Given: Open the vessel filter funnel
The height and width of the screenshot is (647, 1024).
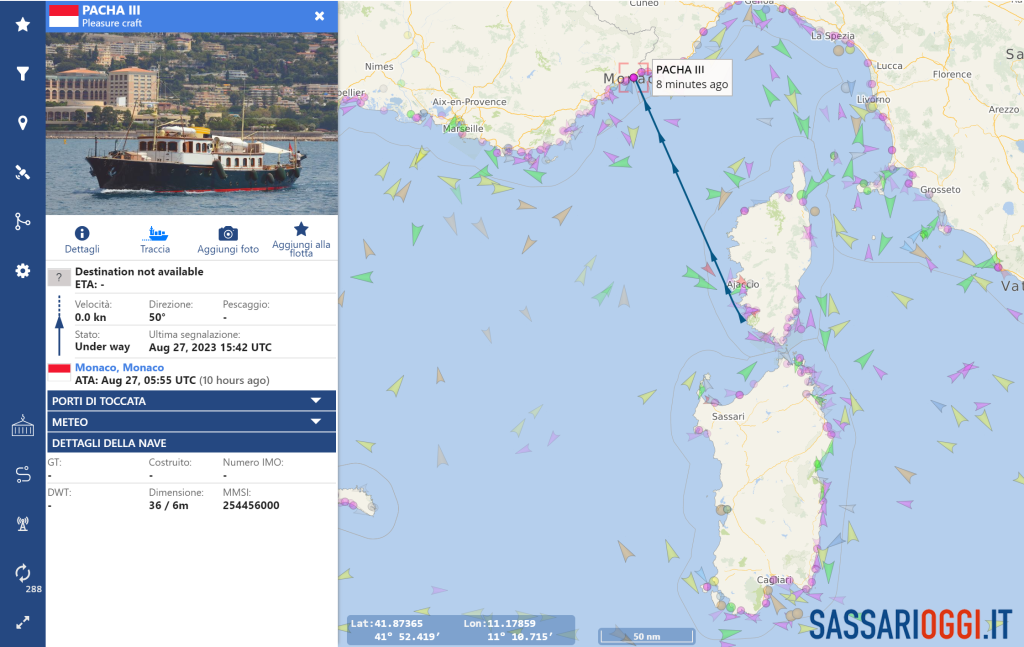Looking at the screenshot, I should click(22, 73).
